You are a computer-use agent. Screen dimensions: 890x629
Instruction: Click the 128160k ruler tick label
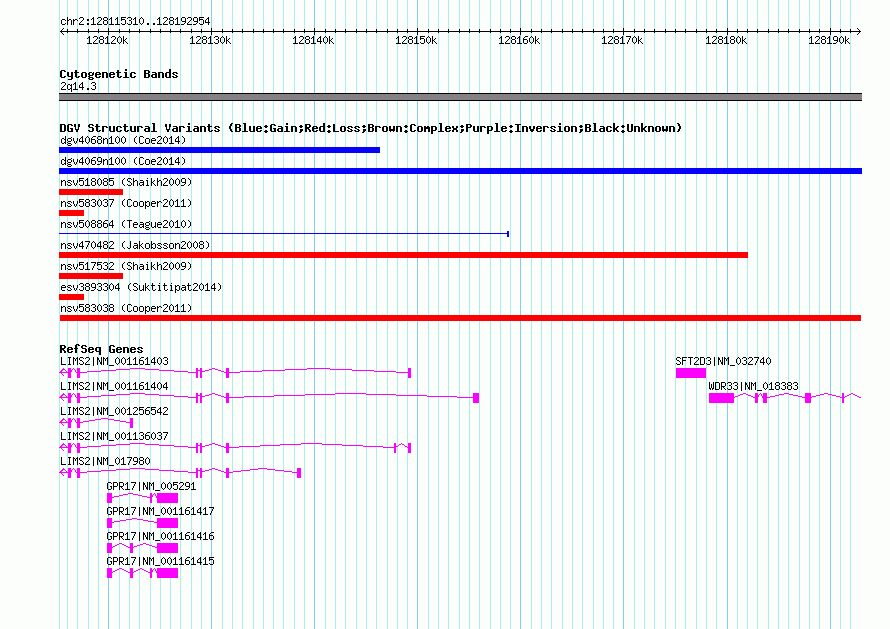tap(519, 40)
